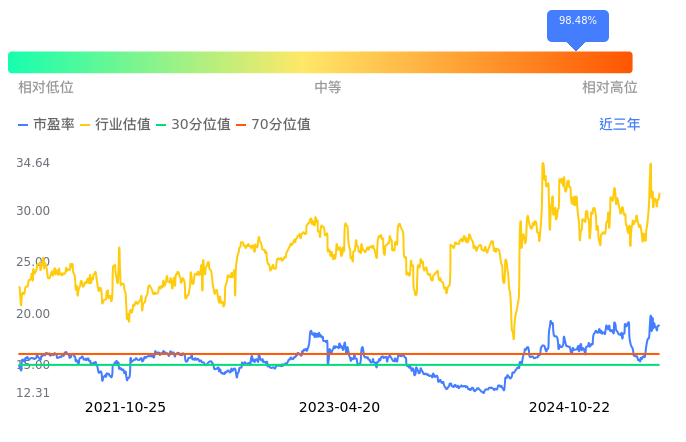Hide the 30分位值 legend series
Image resolution: width=686 pixels, height=442 pixels.
point(192,125)
